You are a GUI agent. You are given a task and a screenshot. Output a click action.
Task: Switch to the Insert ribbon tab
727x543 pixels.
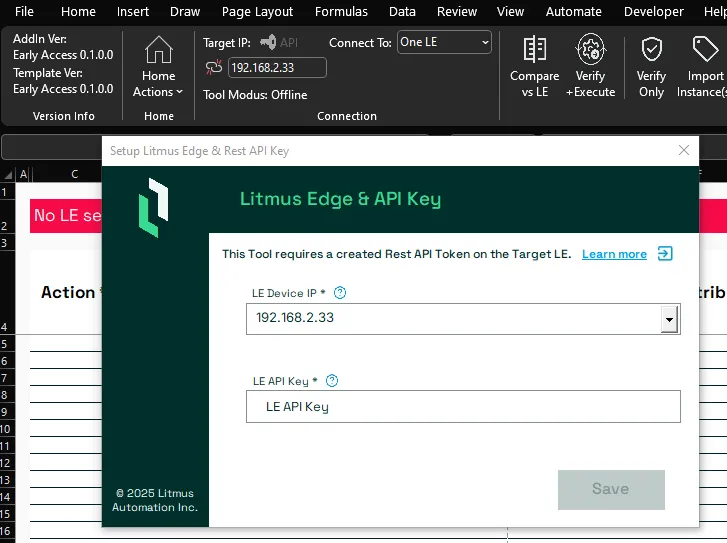tap(133, 12)
